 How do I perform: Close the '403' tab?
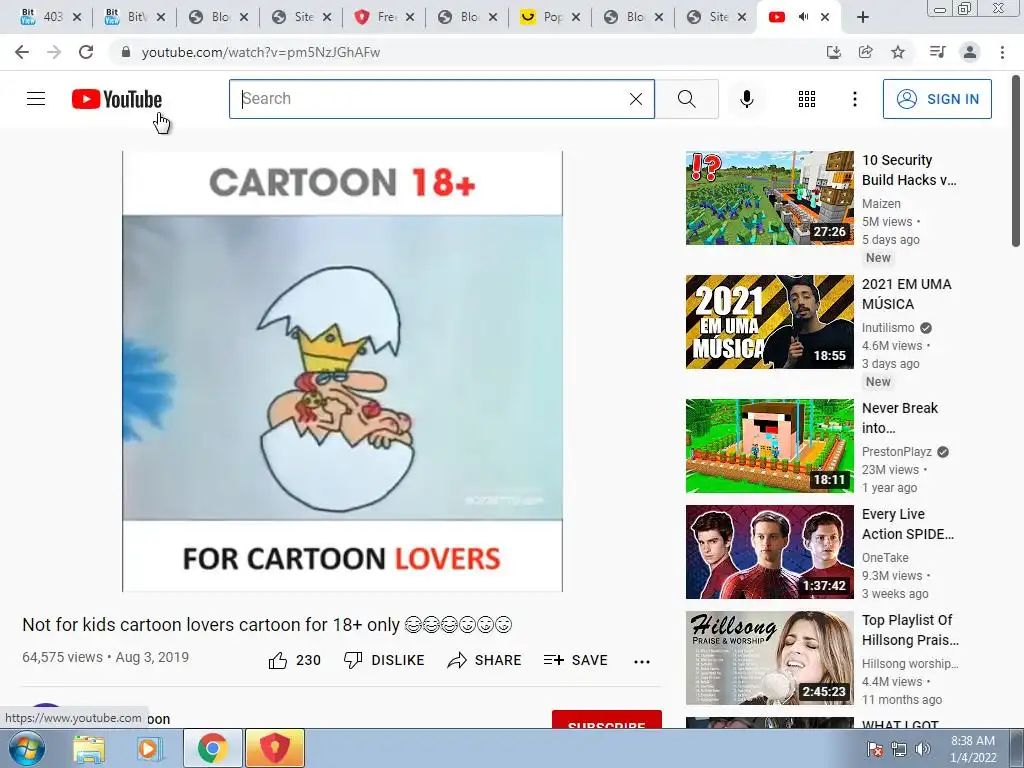pos(76,17)
